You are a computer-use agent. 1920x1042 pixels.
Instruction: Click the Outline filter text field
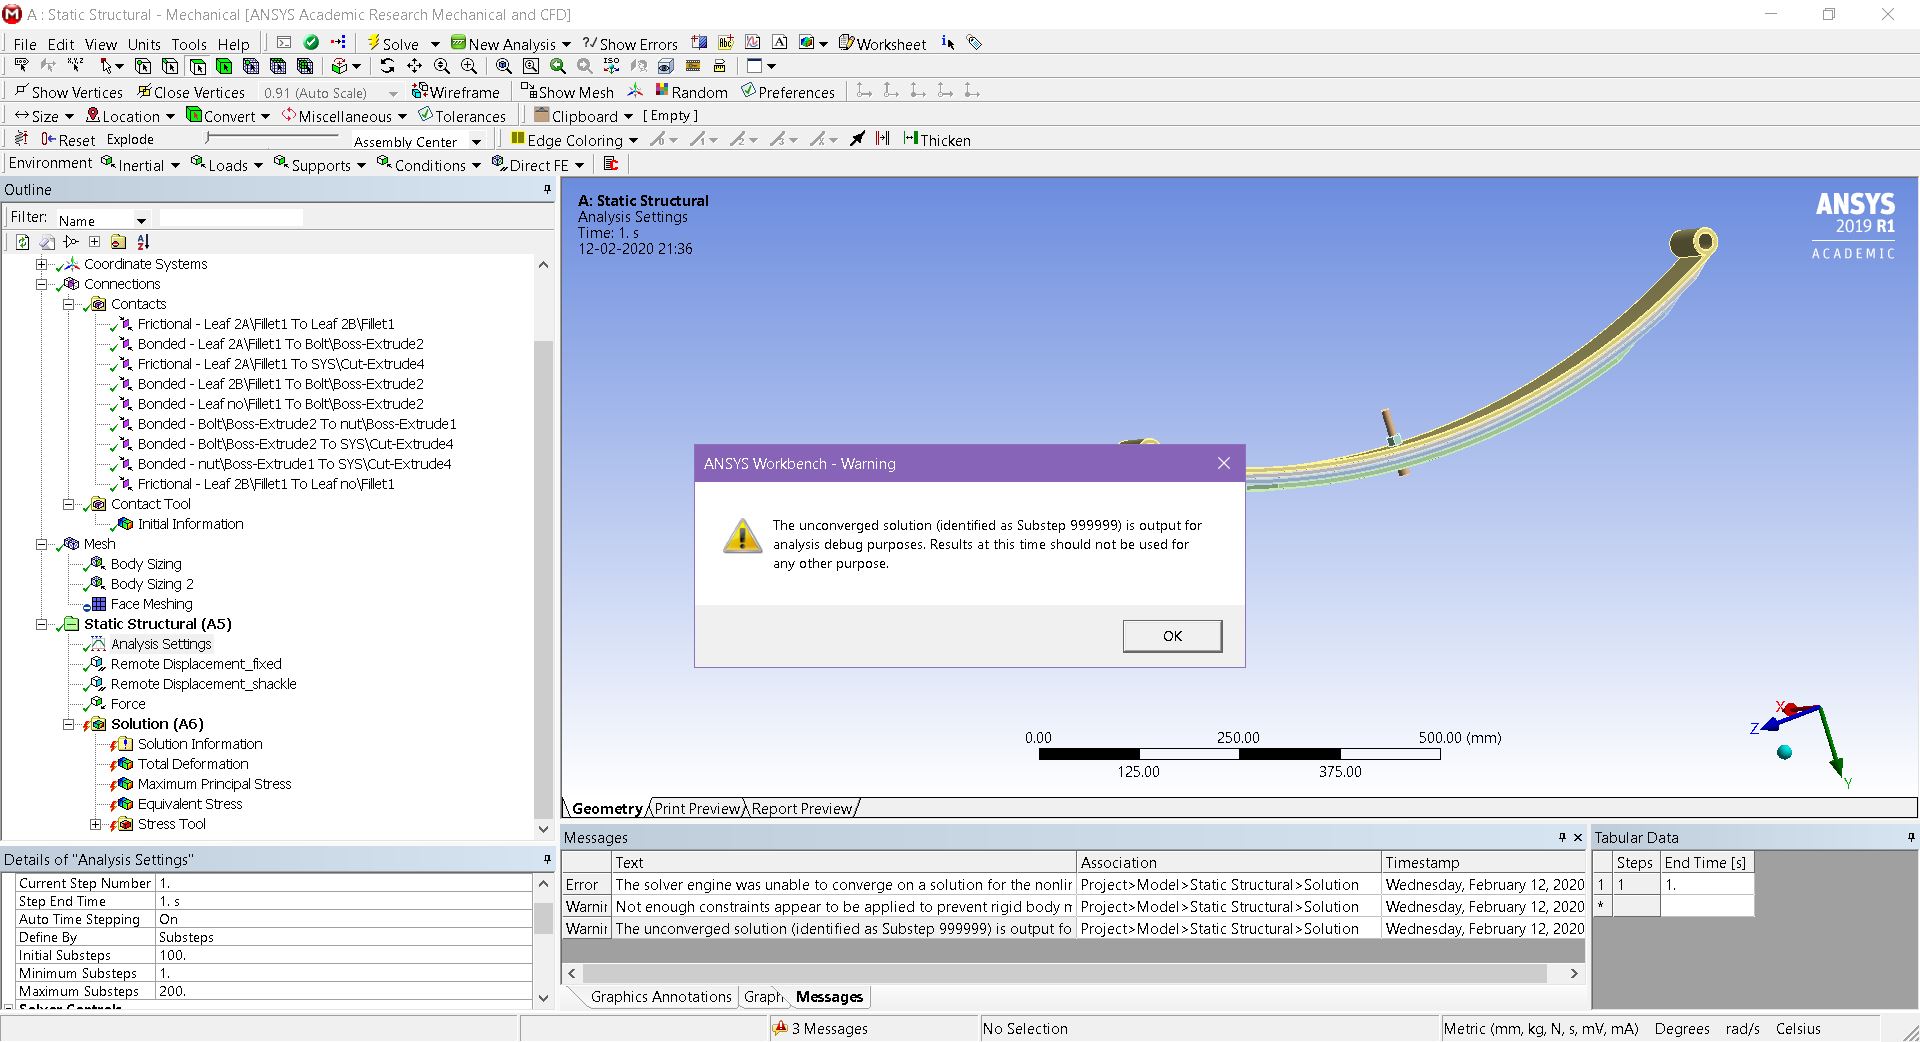(x=231, y=218)
